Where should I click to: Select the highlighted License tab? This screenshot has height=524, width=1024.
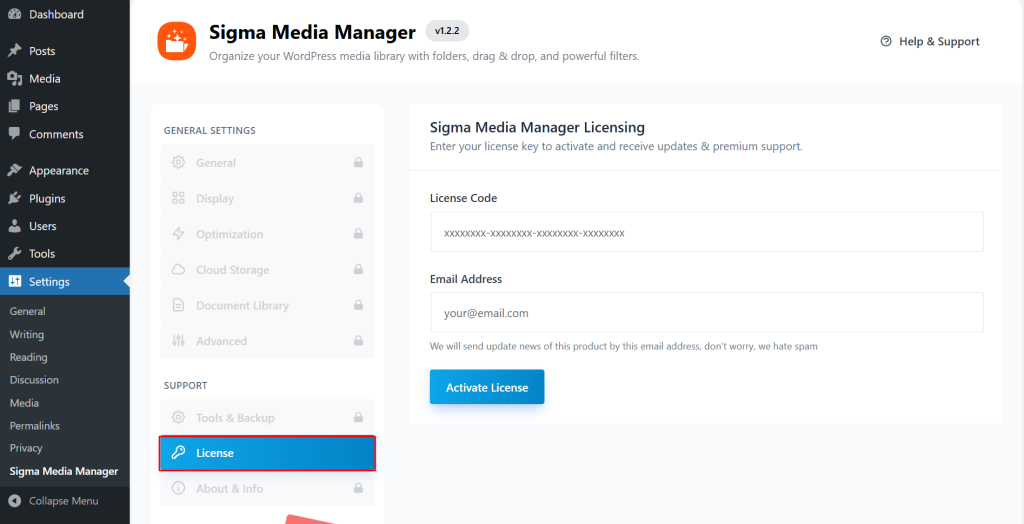267,453
